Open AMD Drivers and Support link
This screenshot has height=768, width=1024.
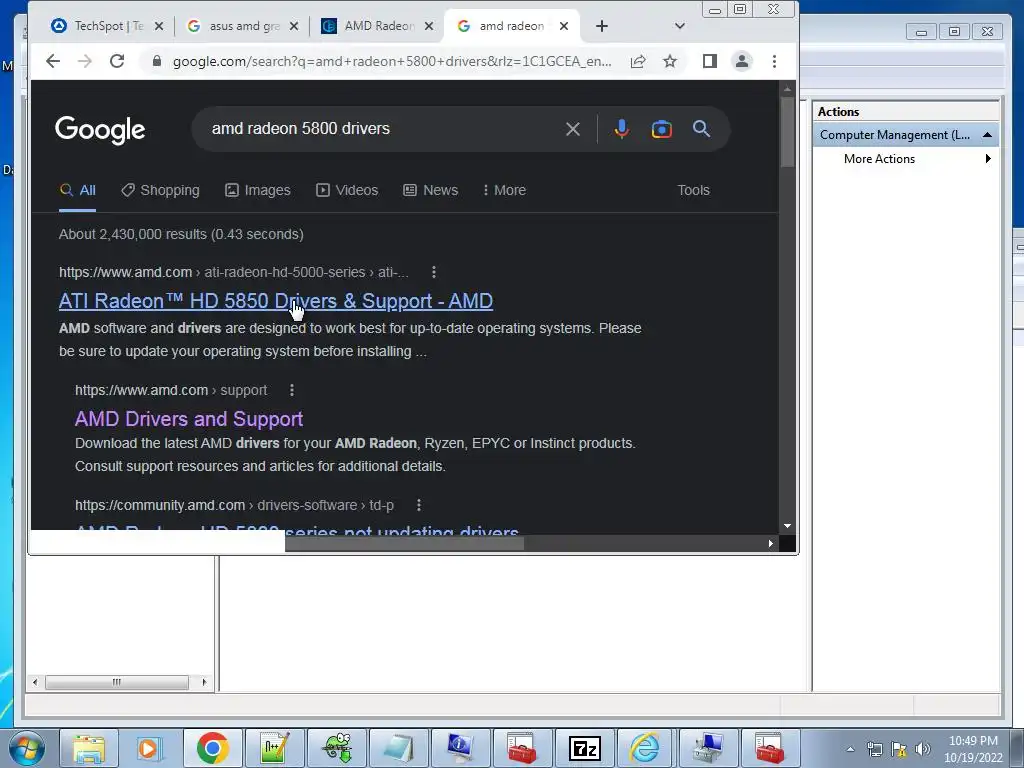(189, 419)
